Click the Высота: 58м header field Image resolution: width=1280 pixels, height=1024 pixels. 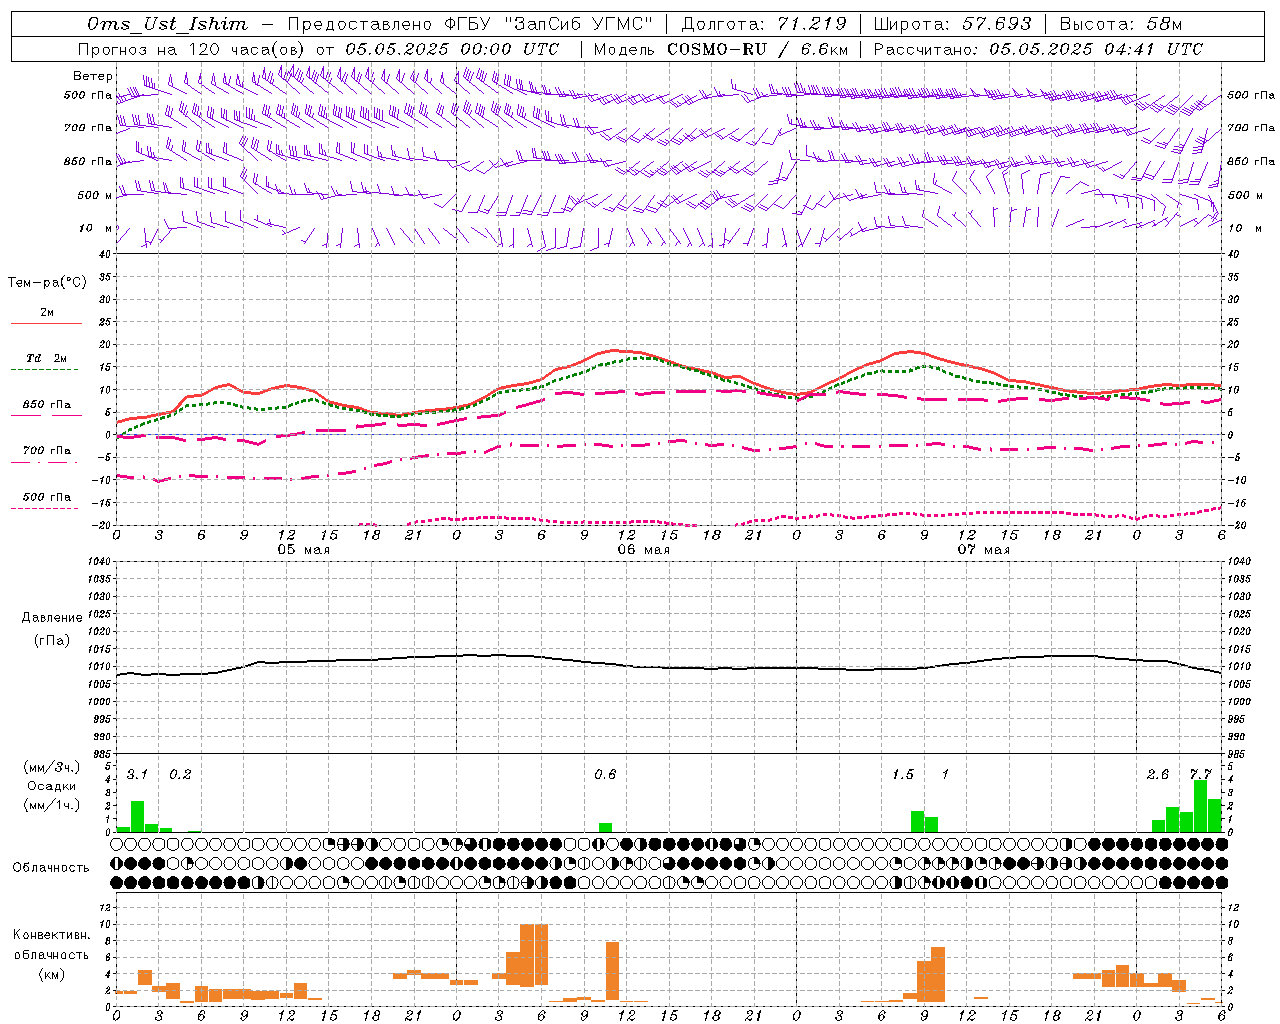(x=1120, y=24)
